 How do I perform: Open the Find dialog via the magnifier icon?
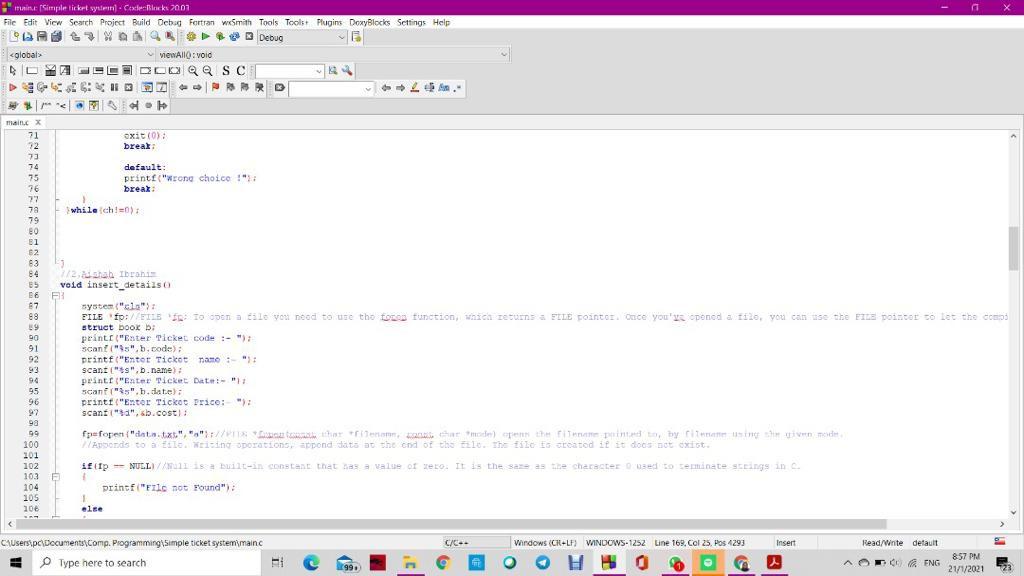click(154, 37)
